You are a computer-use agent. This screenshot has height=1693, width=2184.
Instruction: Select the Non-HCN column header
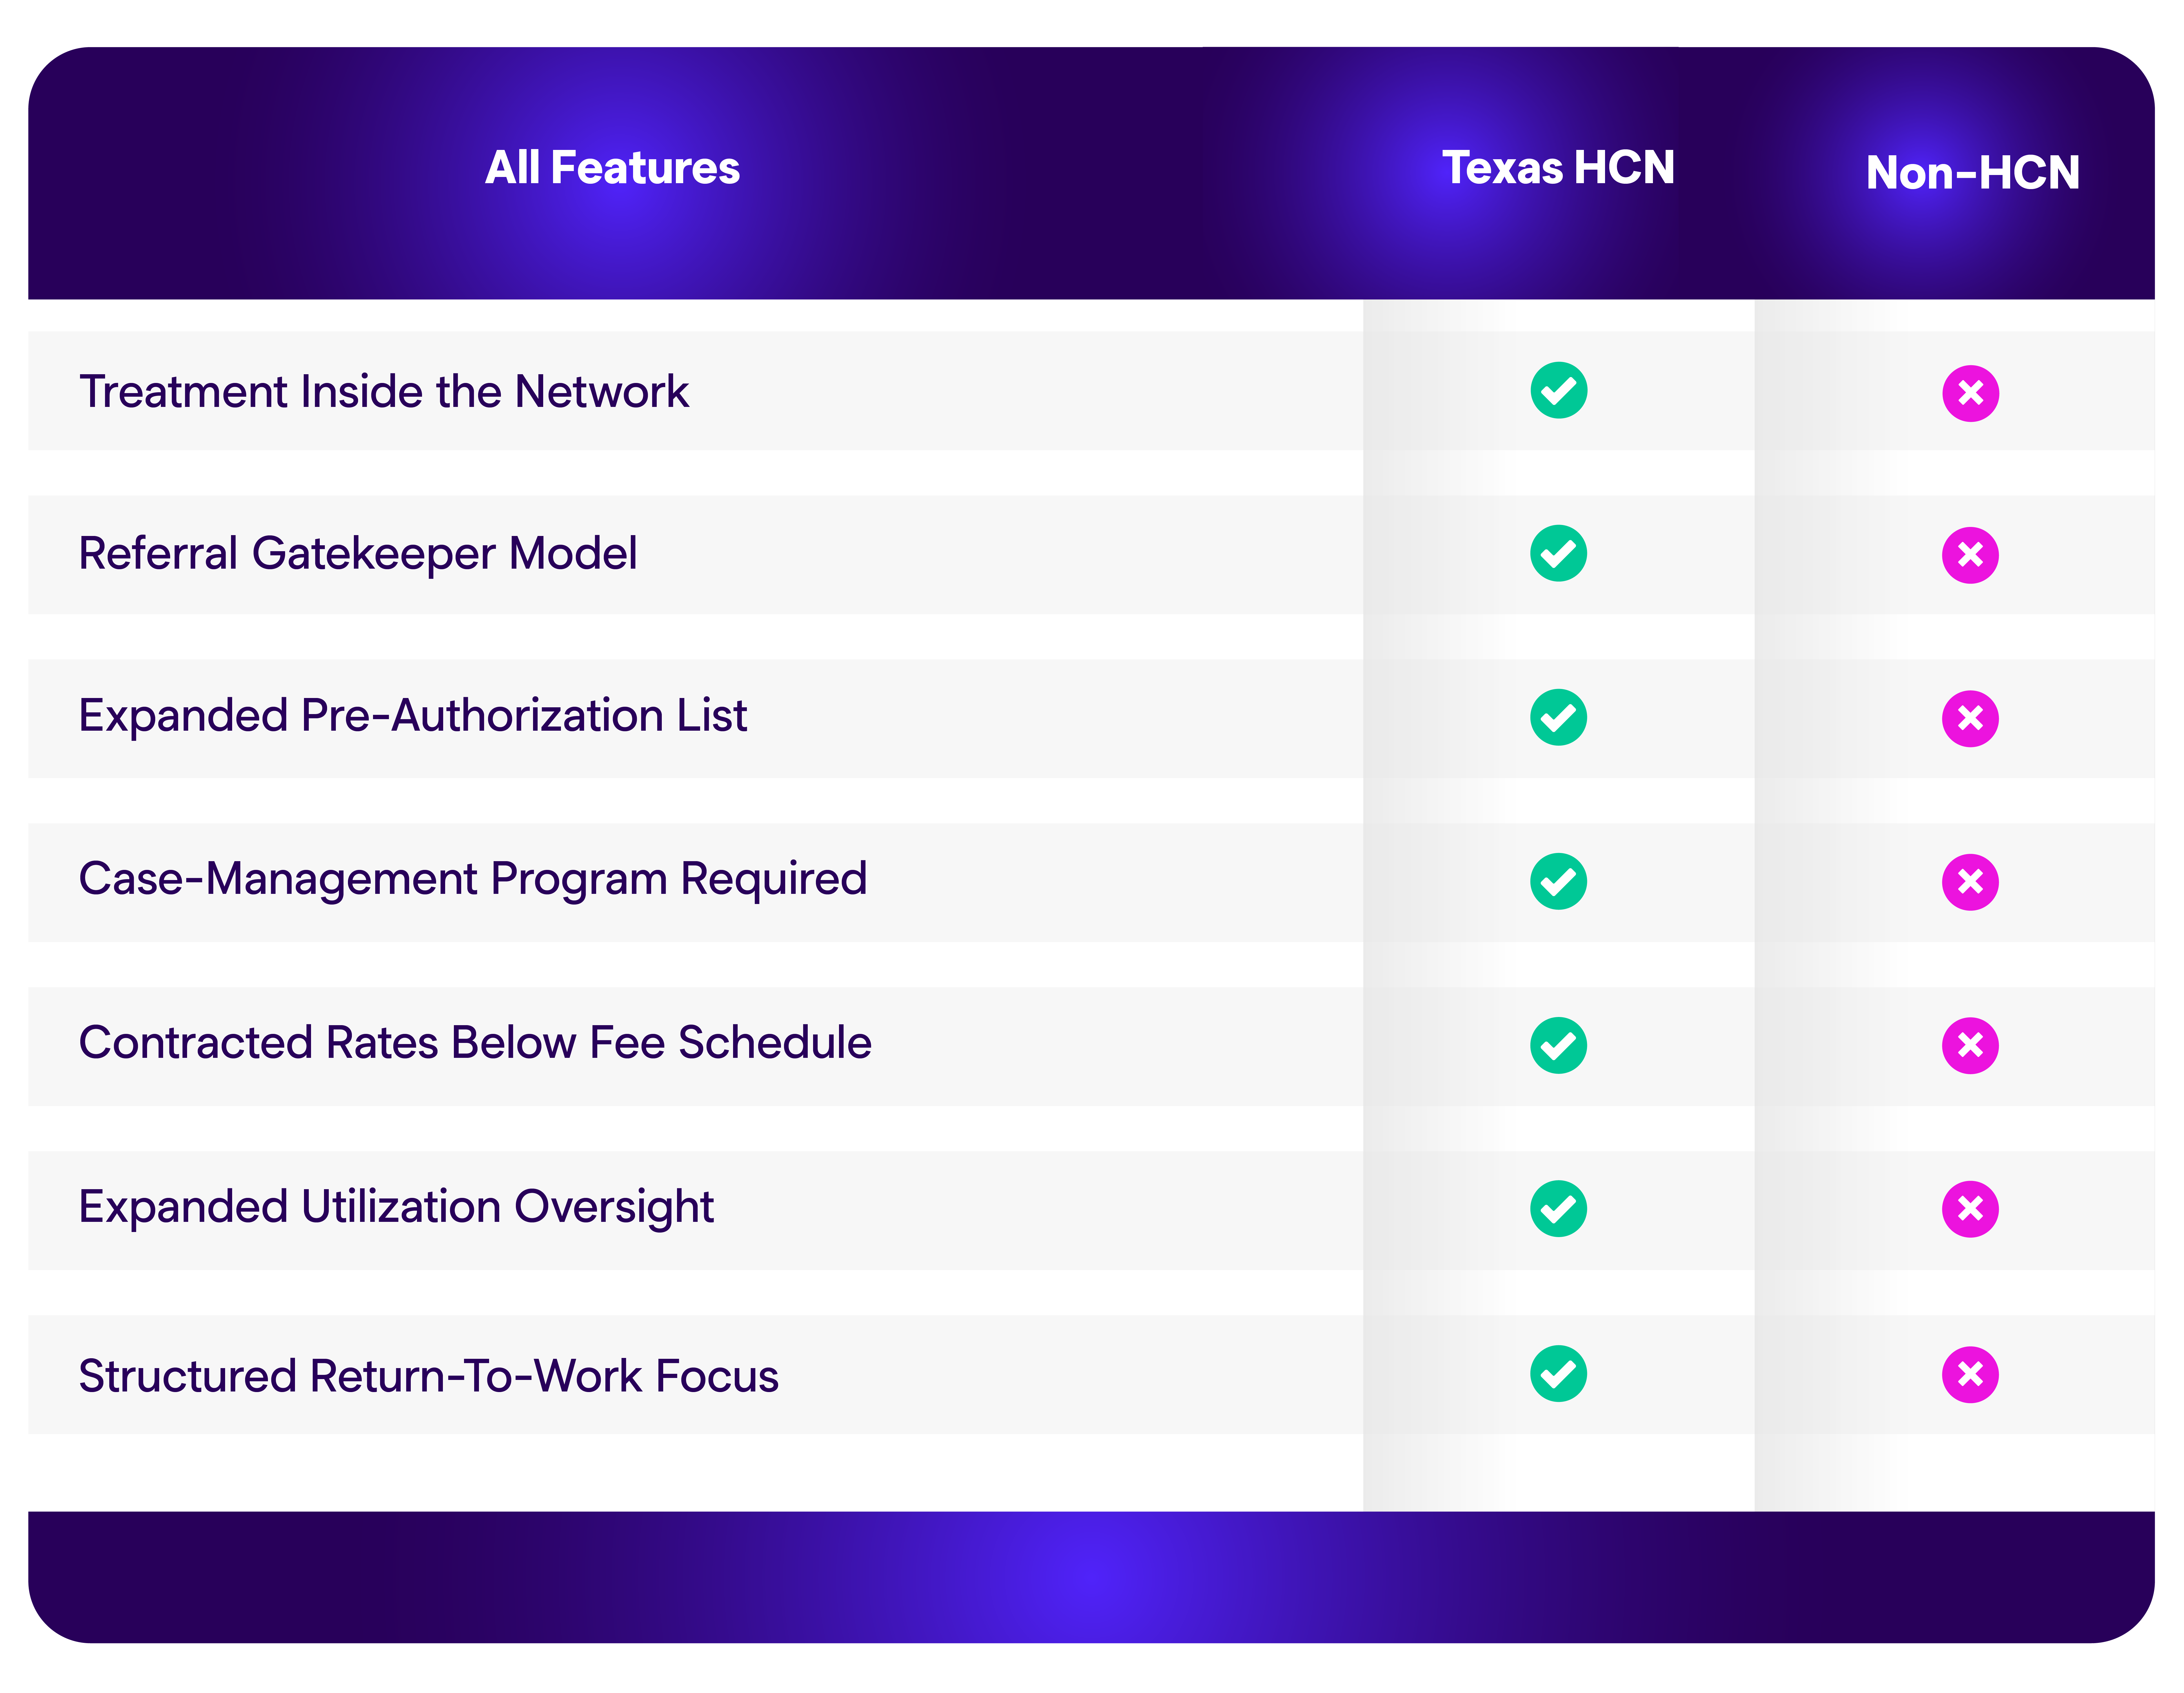(1972, 173)
